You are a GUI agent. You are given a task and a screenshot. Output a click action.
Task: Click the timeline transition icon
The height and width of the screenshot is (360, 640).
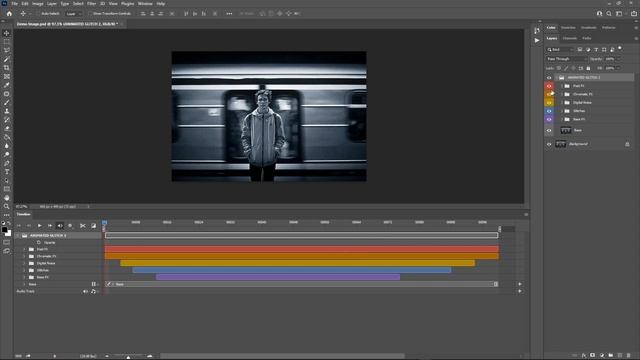(x=93, y=226)
